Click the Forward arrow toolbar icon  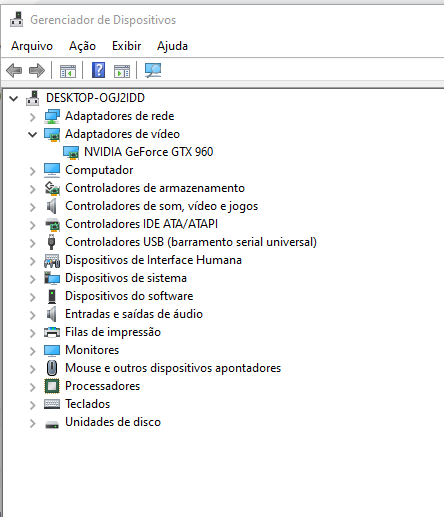coord(37,71)
